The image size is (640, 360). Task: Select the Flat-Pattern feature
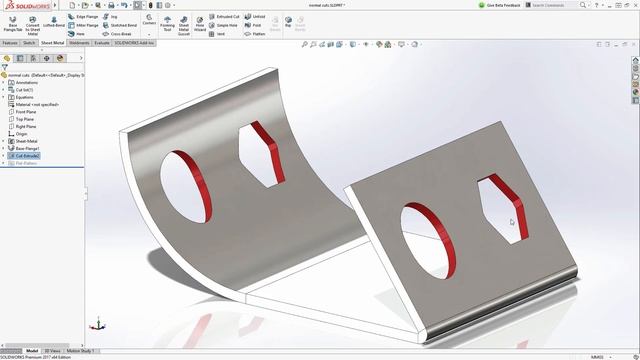(22, 163)
